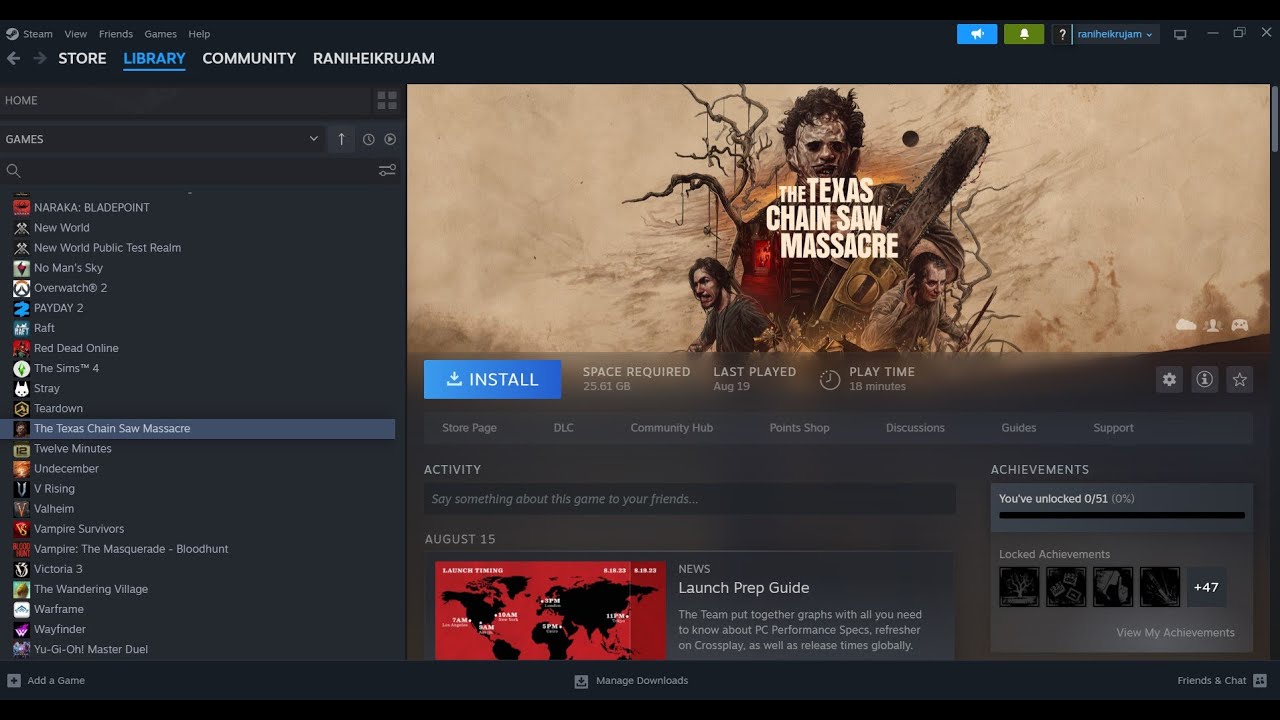Screen dimensions: 1280x720
Task: Click the Steam Cloud icon on banner
Action: tap(1186, 325)
